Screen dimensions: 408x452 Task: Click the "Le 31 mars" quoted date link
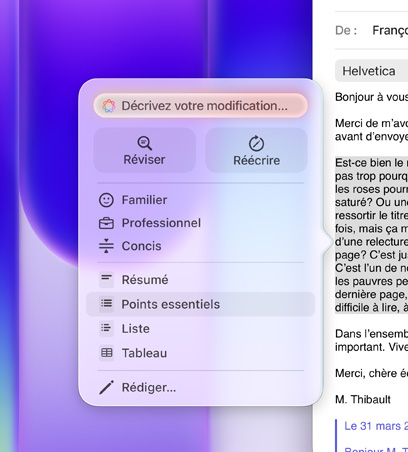coord(376,426)
